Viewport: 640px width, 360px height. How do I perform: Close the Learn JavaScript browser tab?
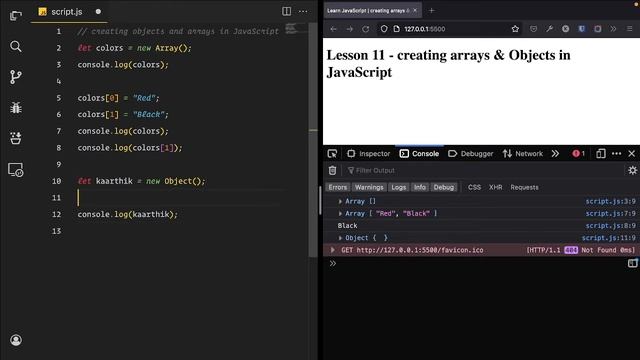[x=415, y=11]
